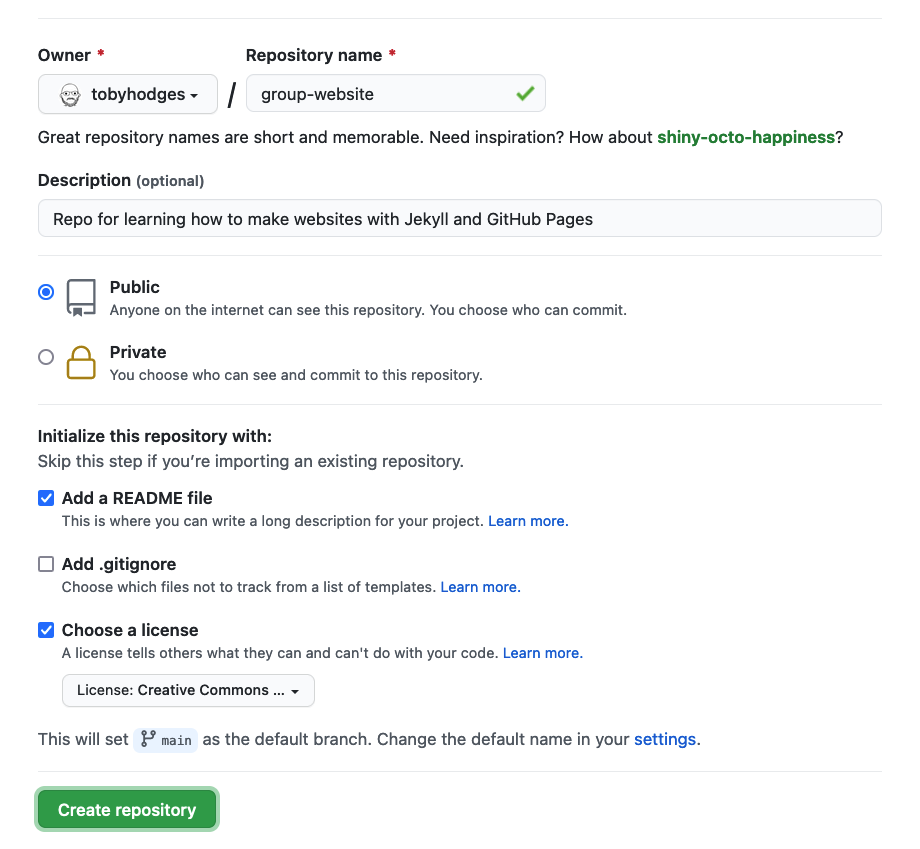
Task: Click the 'Public' heading text
Action: click(134, 287)
